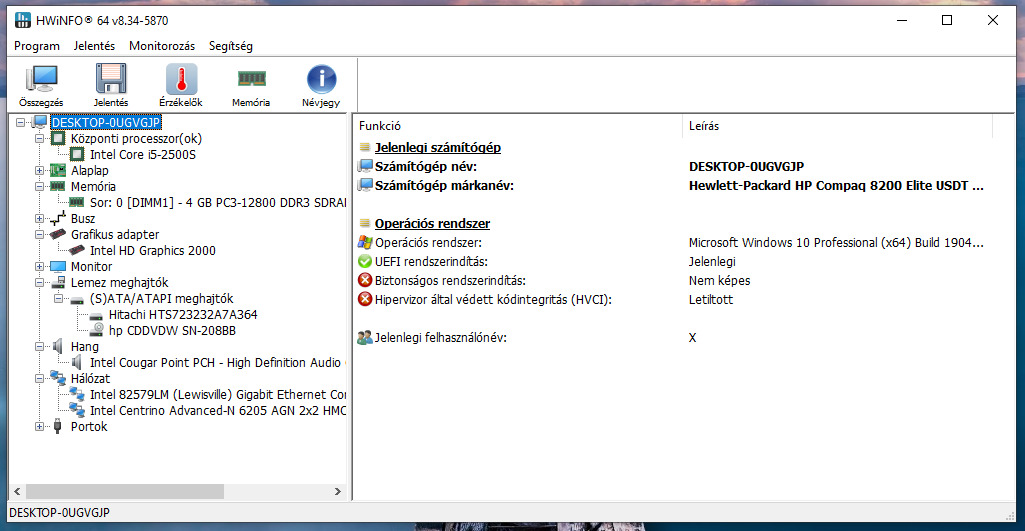The image size is (1025, 531).
Task: Click the horizontal scrollbar thumb in tree panel
Action: [x=125, y=491]
